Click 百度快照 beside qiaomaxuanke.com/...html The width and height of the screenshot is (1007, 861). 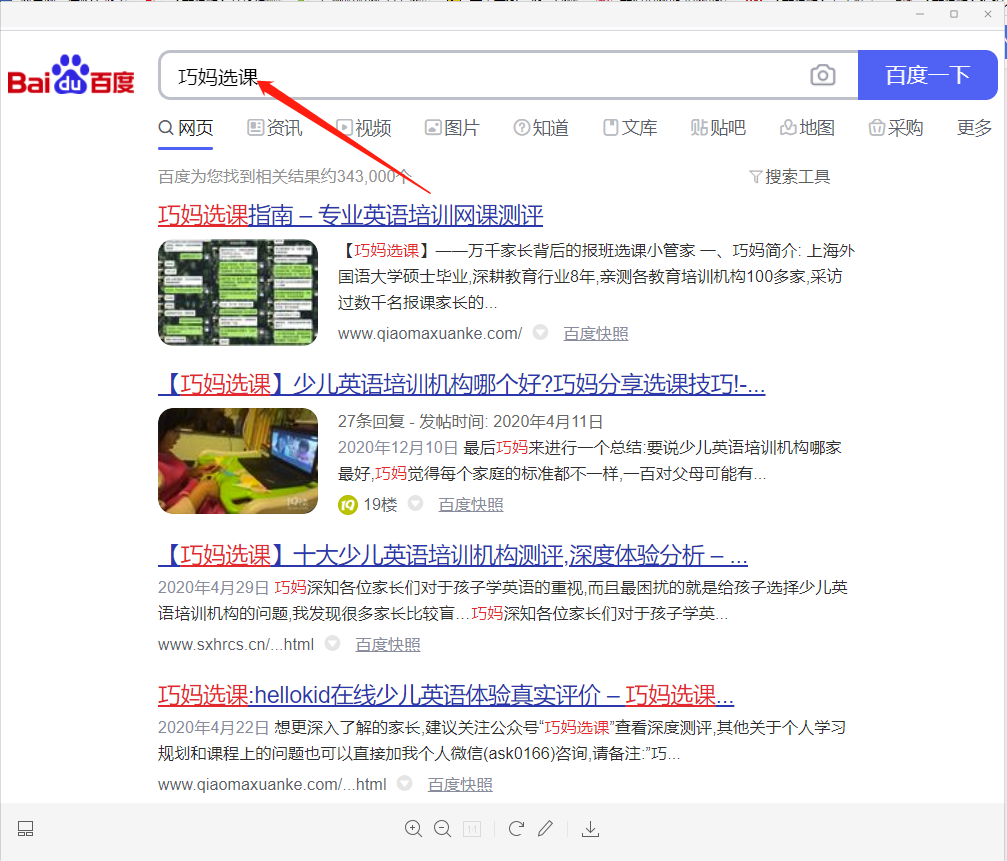(460, 784)
